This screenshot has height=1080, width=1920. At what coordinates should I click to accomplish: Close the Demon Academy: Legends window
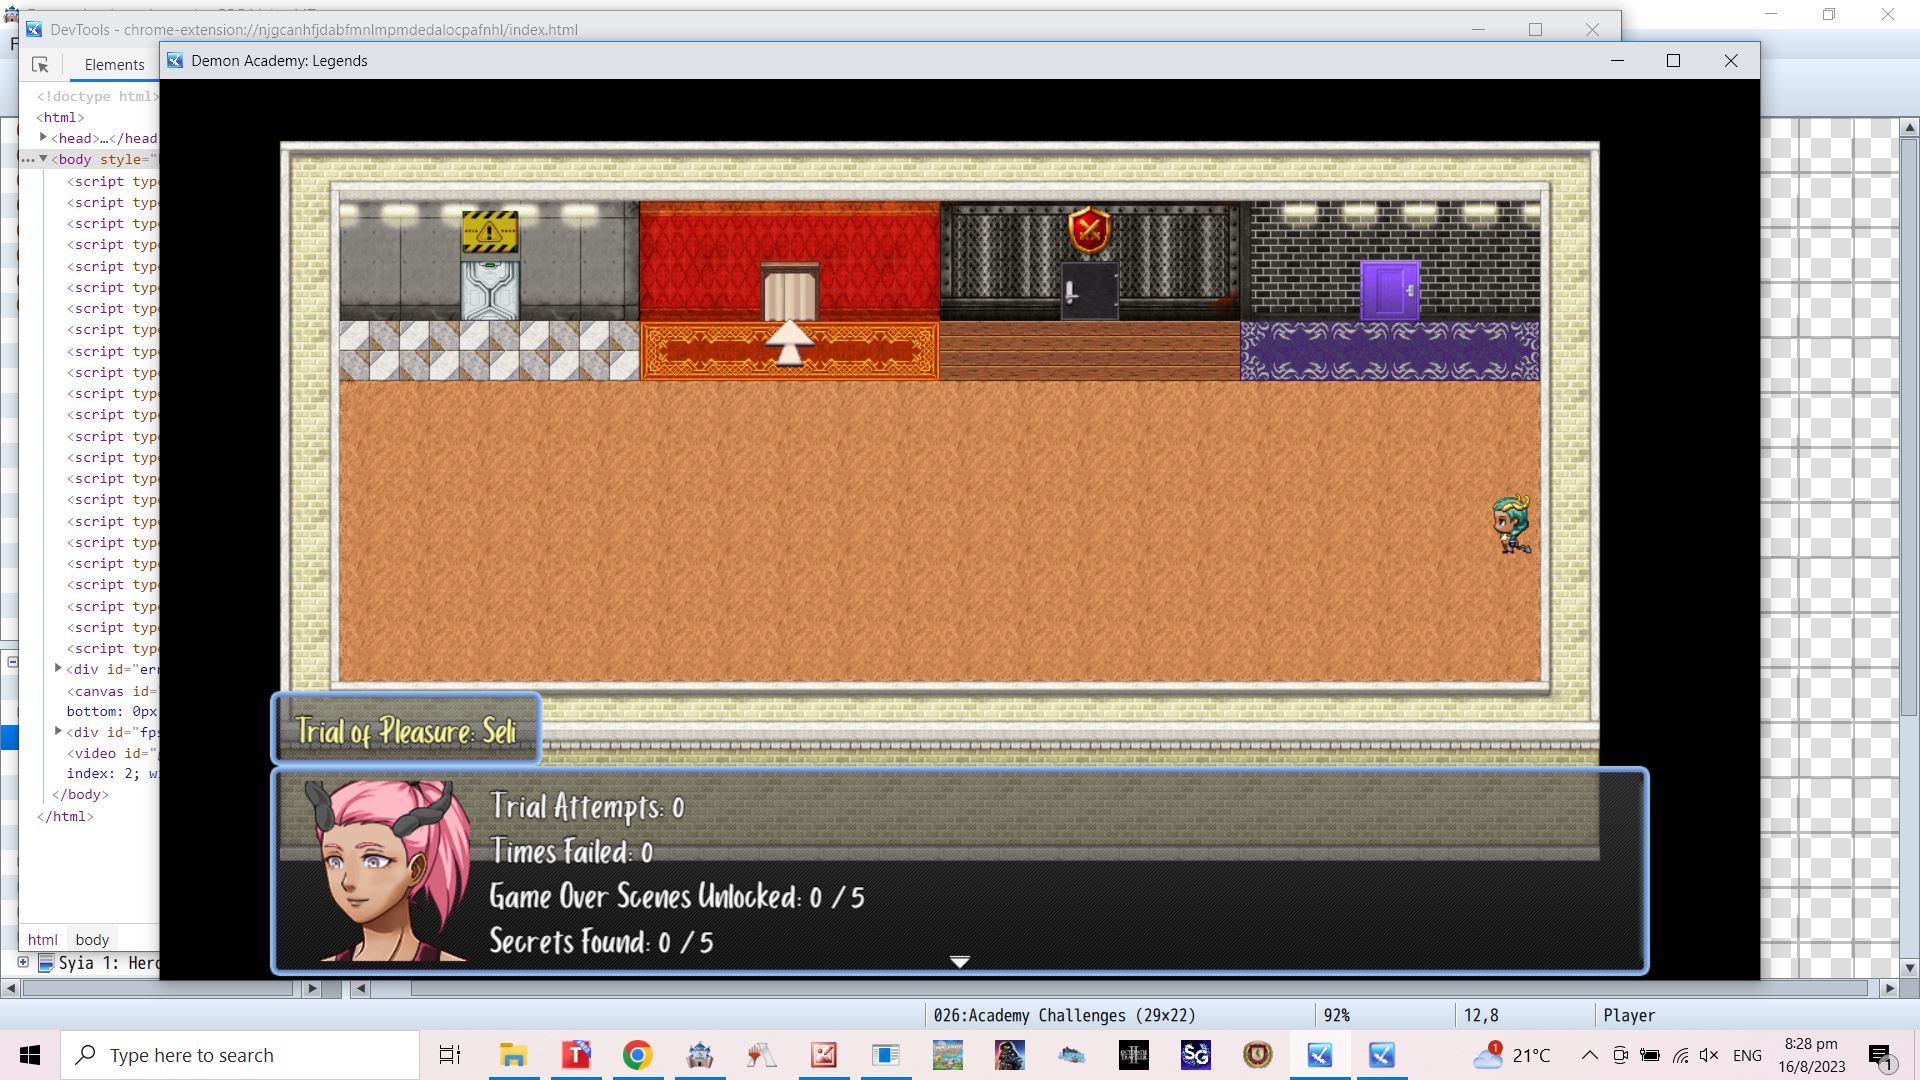(1731, 61)
